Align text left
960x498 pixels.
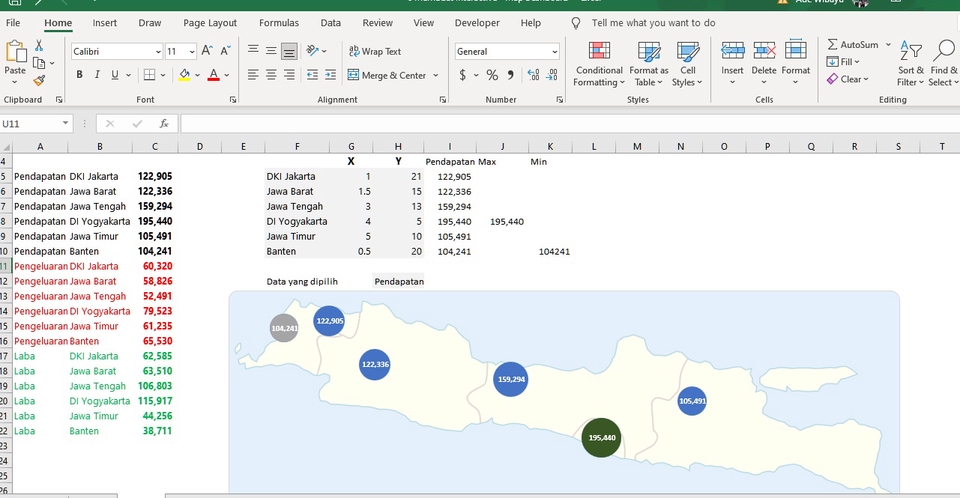pyautogui.click(x=253, y=75)
